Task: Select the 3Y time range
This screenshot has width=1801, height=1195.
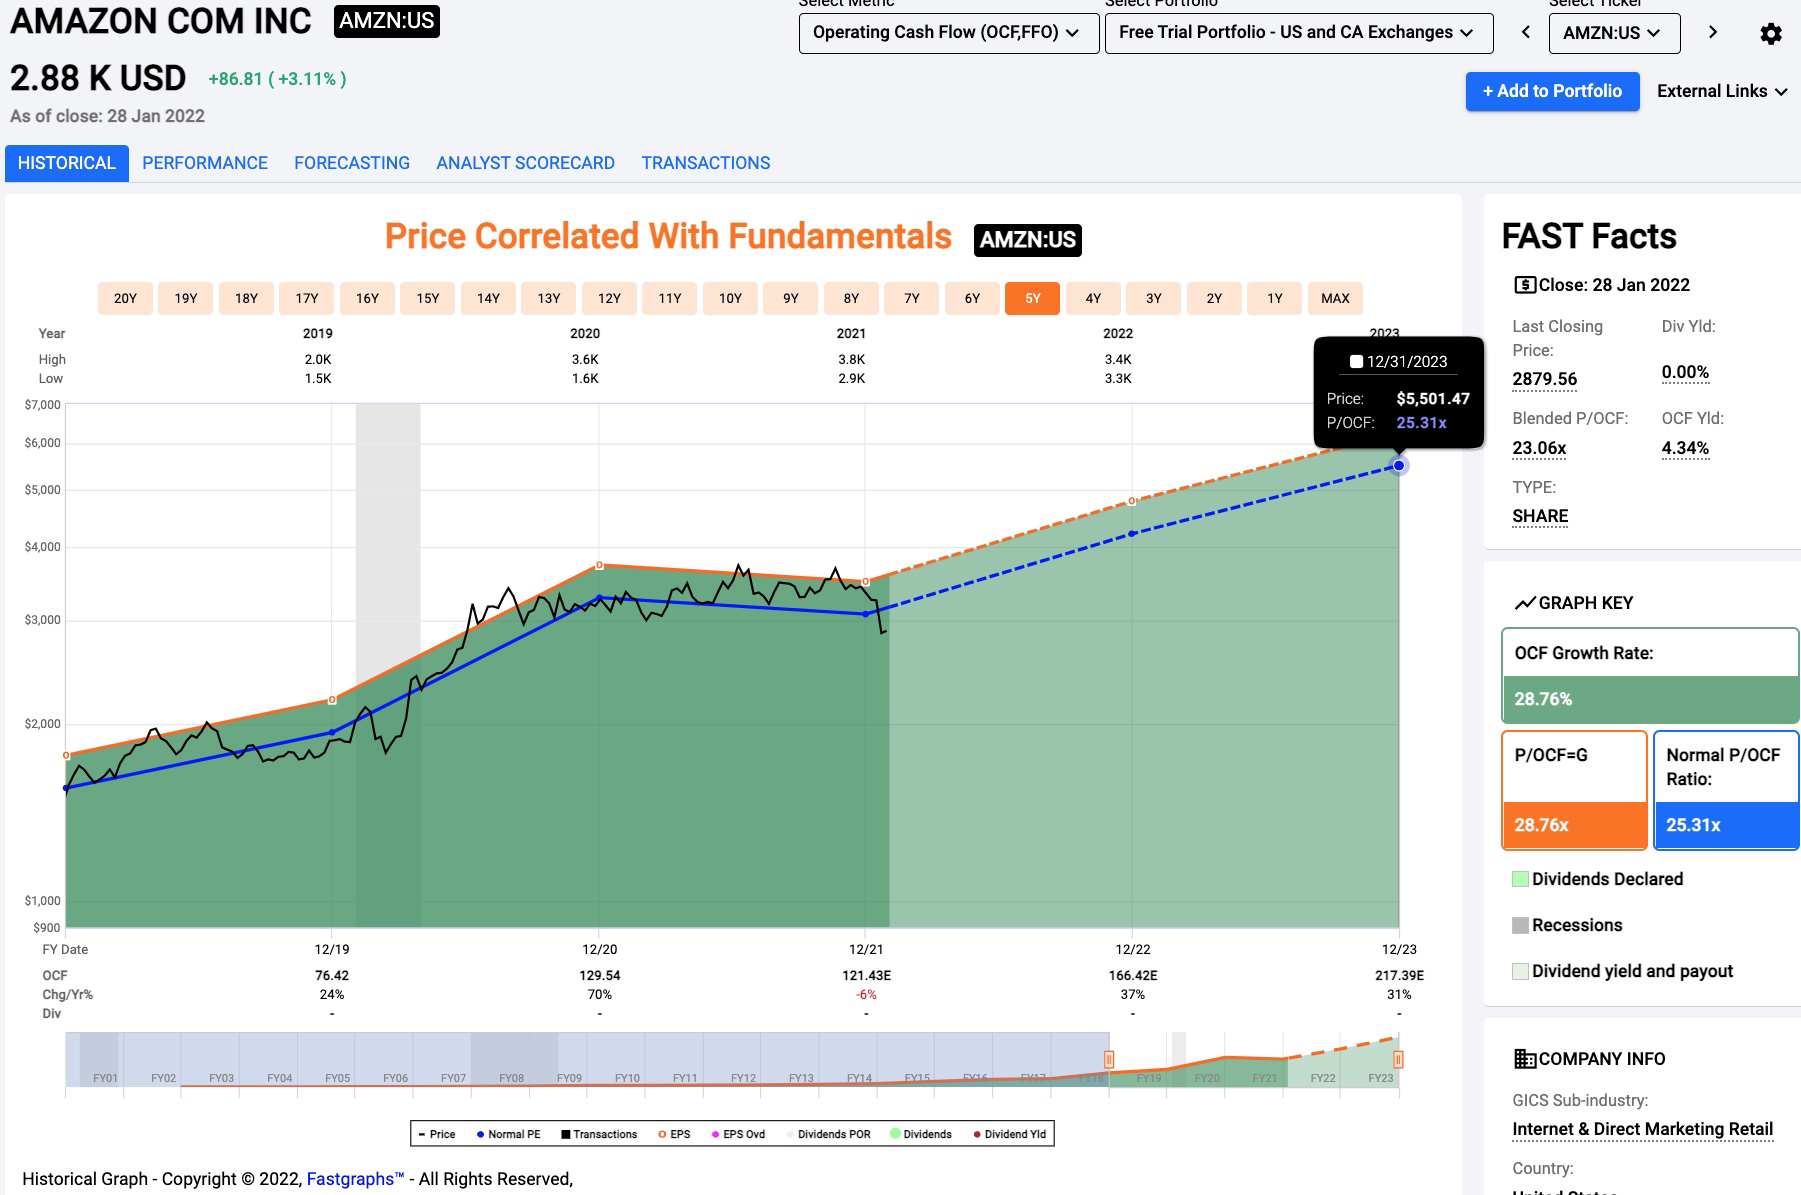Action: [1154, 298]
